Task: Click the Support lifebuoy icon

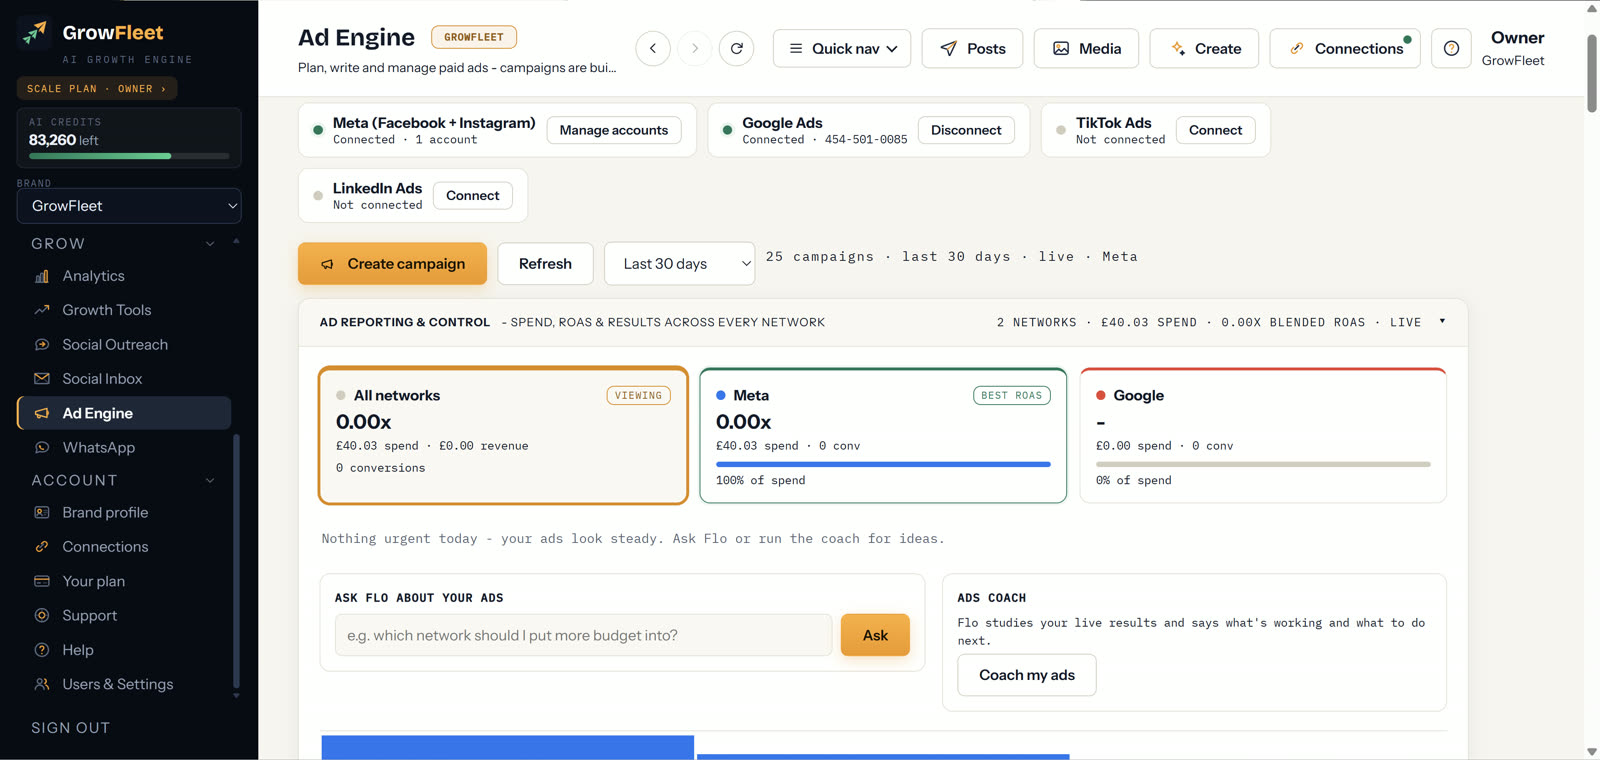Action: [x=42, y=616]
